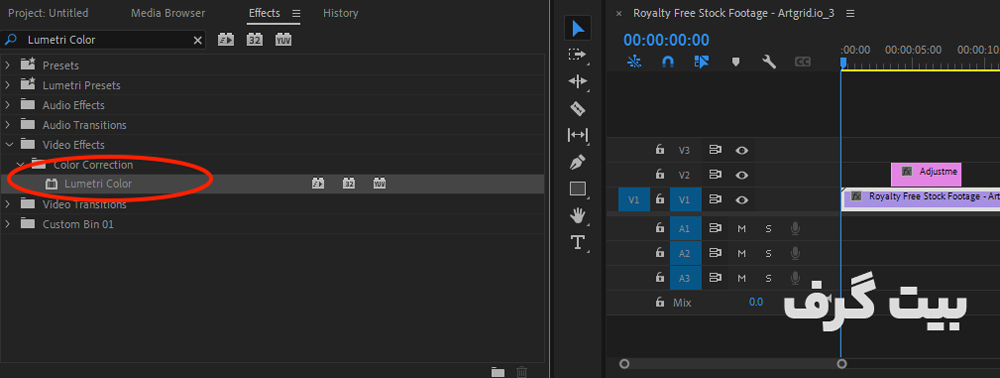Viewport: 1000px width, 378px height.
Task: Toggle V1 track output eye
Action: 742,200
